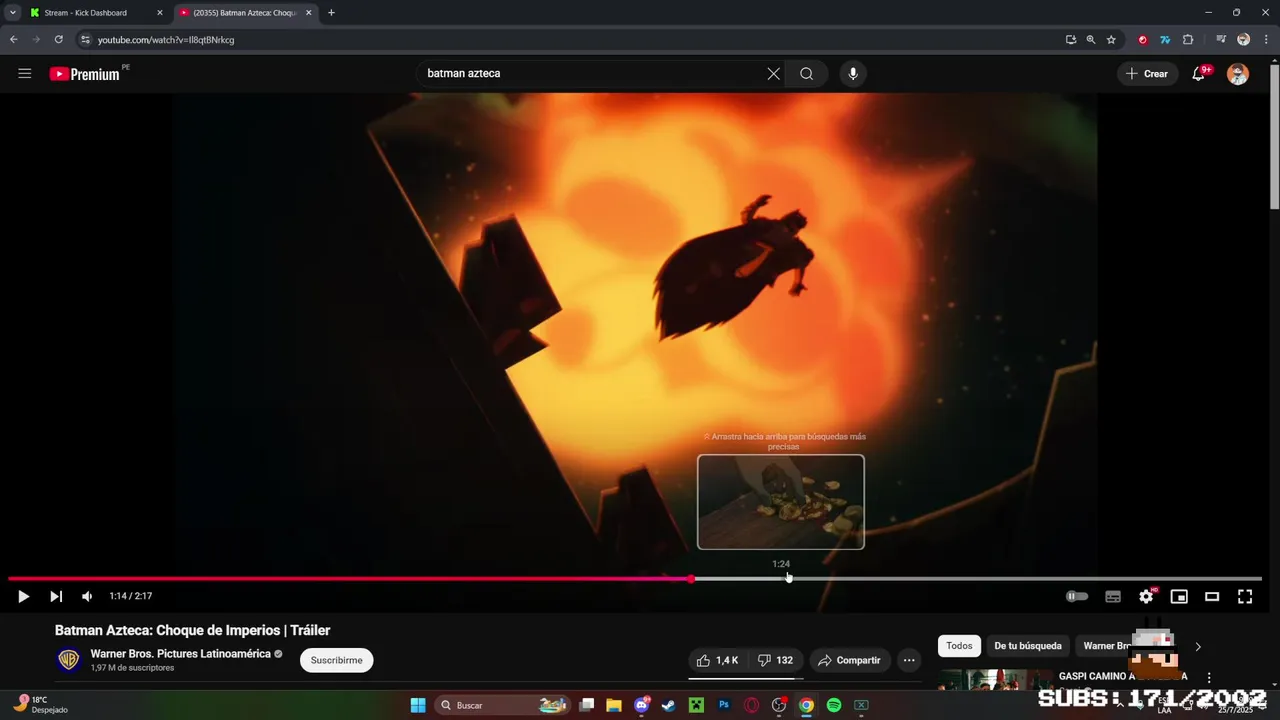
Task: Close the Batman Azteca tab
Action: (308, 13)
